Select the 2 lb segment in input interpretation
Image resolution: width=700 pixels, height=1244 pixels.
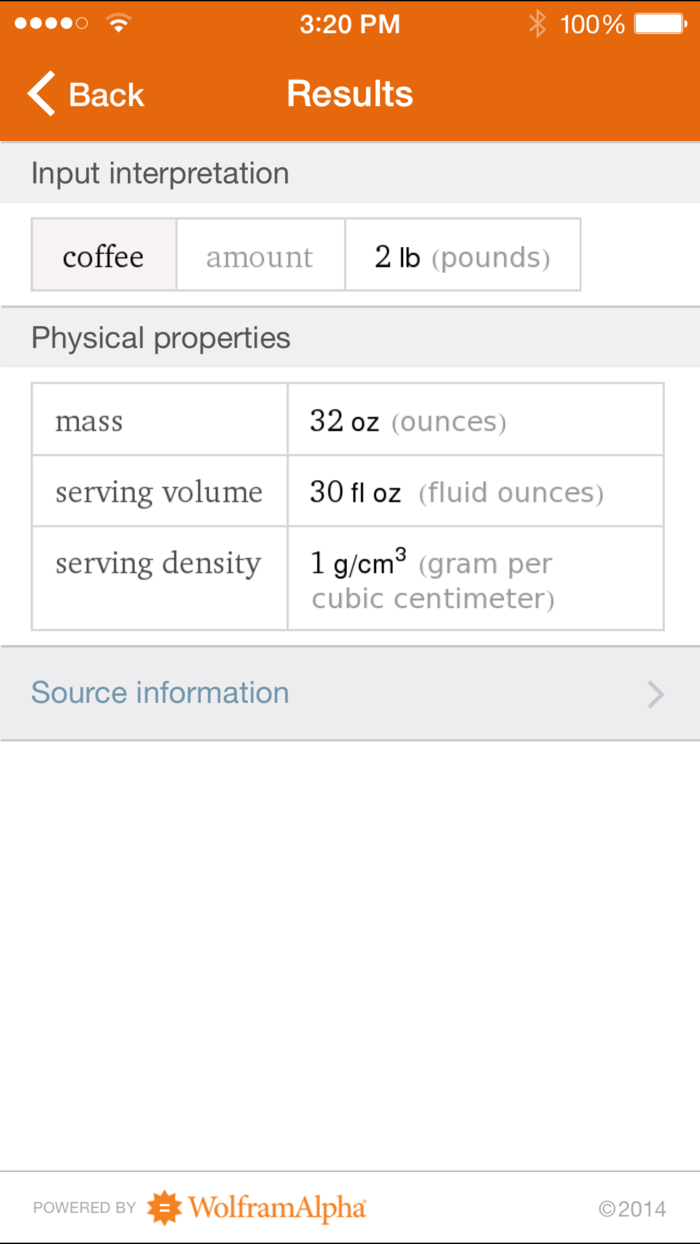tap(462, 255)
